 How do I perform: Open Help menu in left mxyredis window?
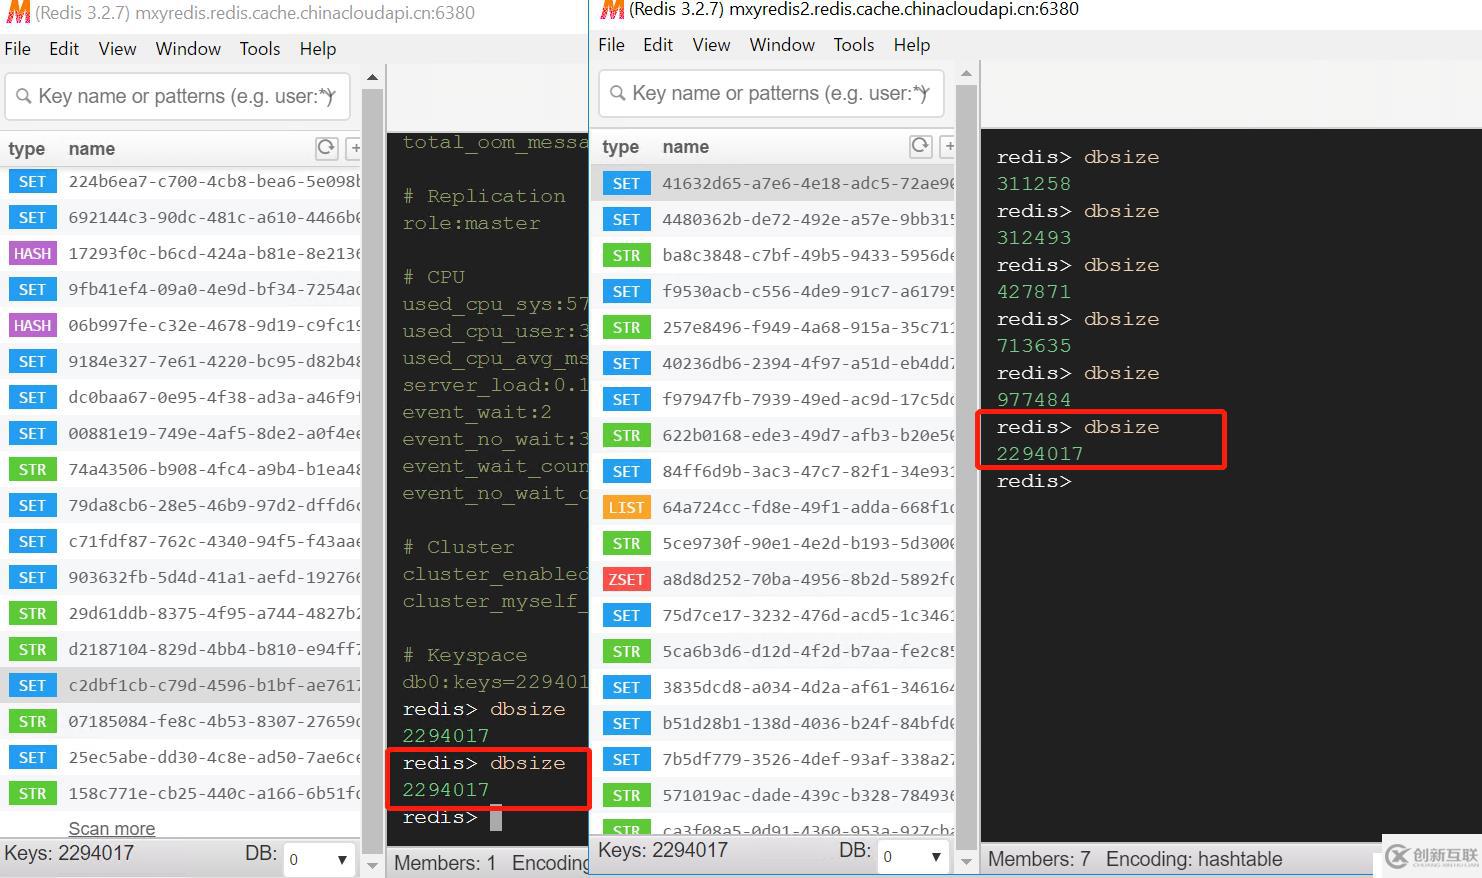318,48
